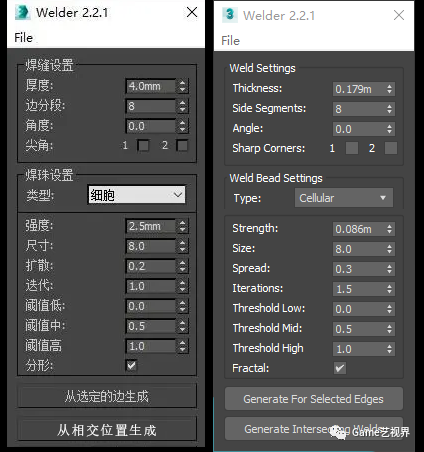
Task: Click the Thickness field showing 0.179m
Action: coord(359,89)
